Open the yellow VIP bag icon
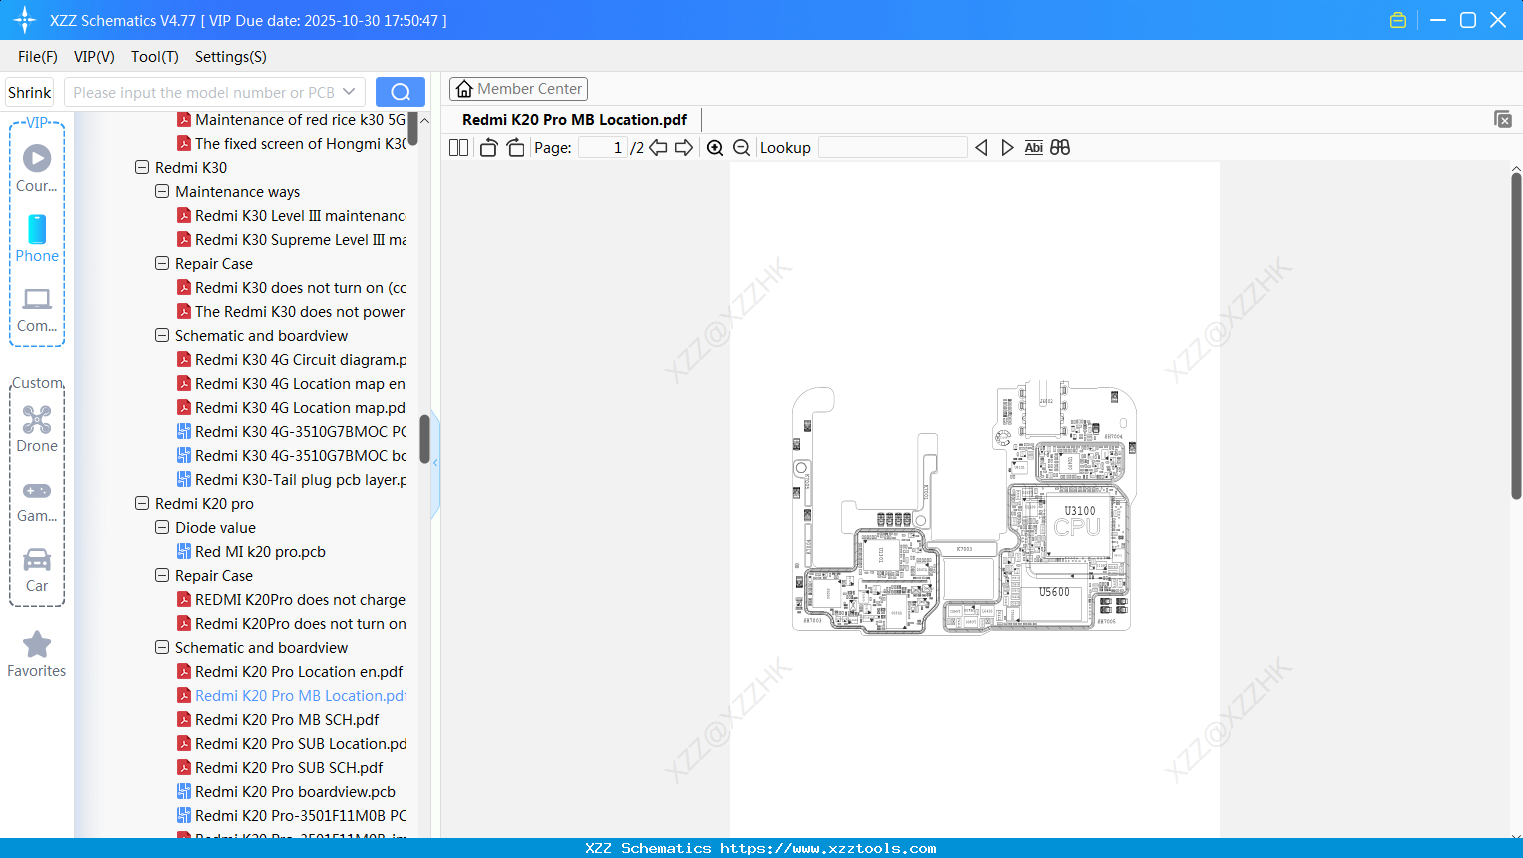This screenshot has height=858, width=1523. tap(1398, 20)
